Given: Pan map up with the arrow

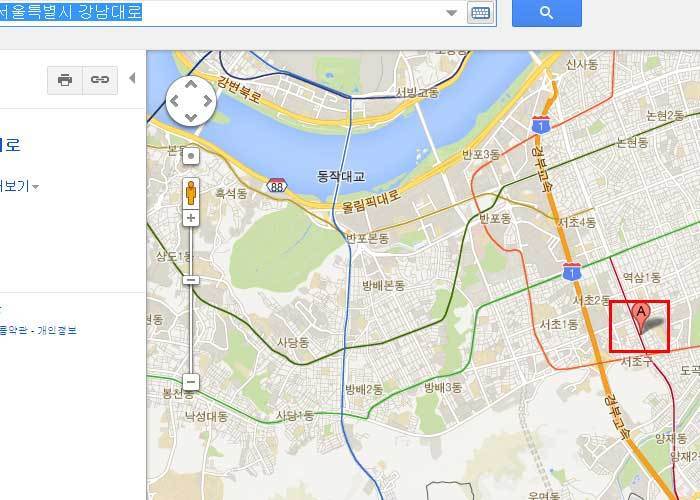Looking at the screenshot, I should [x=191, y=84].
